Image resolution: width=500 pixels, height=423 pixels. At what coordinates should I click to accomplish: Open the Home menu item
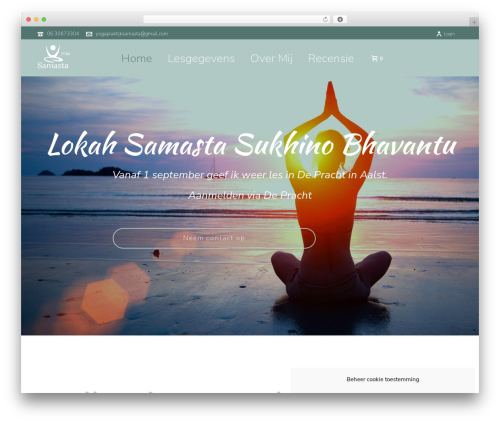coord(136,58)
